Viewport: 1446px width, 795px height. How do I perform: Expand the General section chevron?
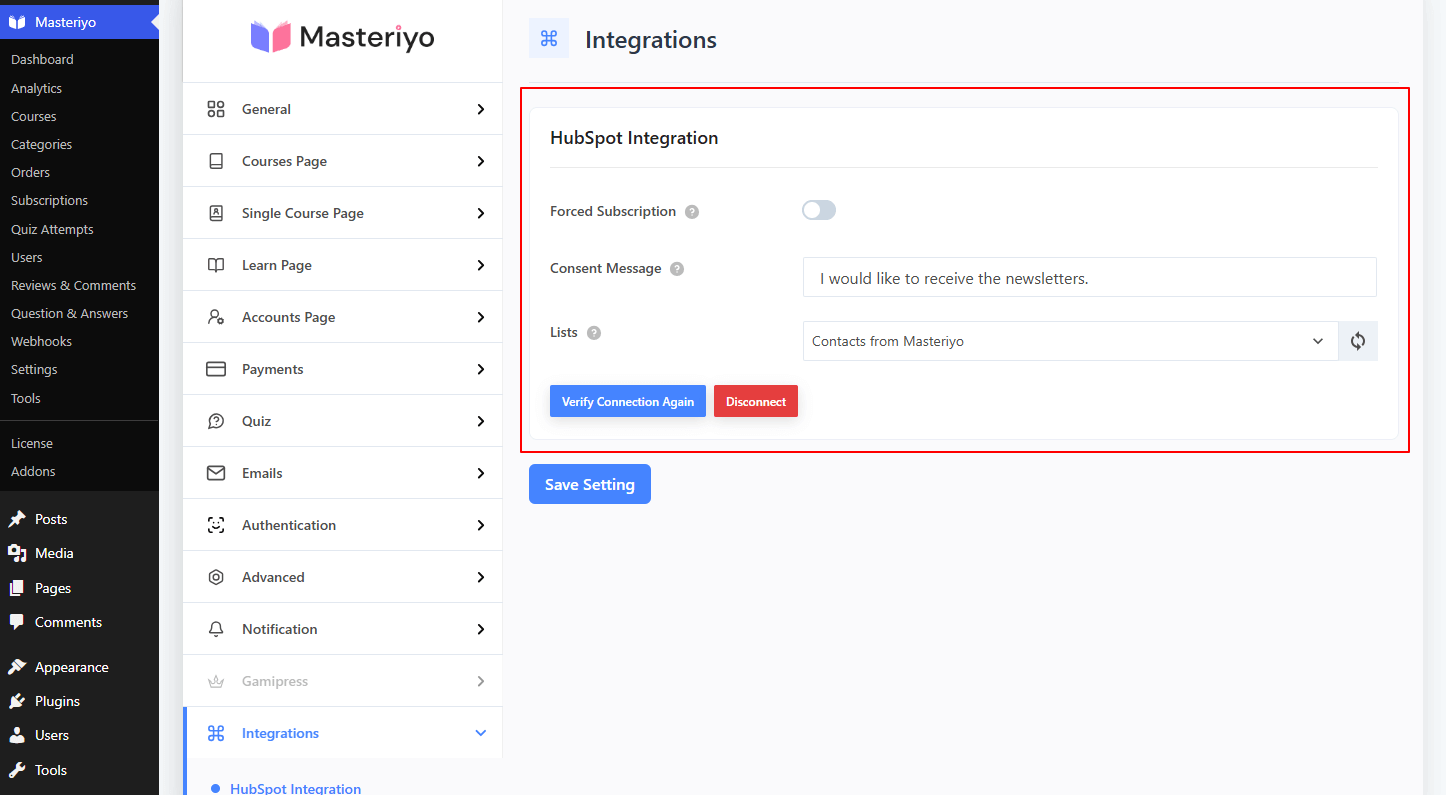click(481, 109)
